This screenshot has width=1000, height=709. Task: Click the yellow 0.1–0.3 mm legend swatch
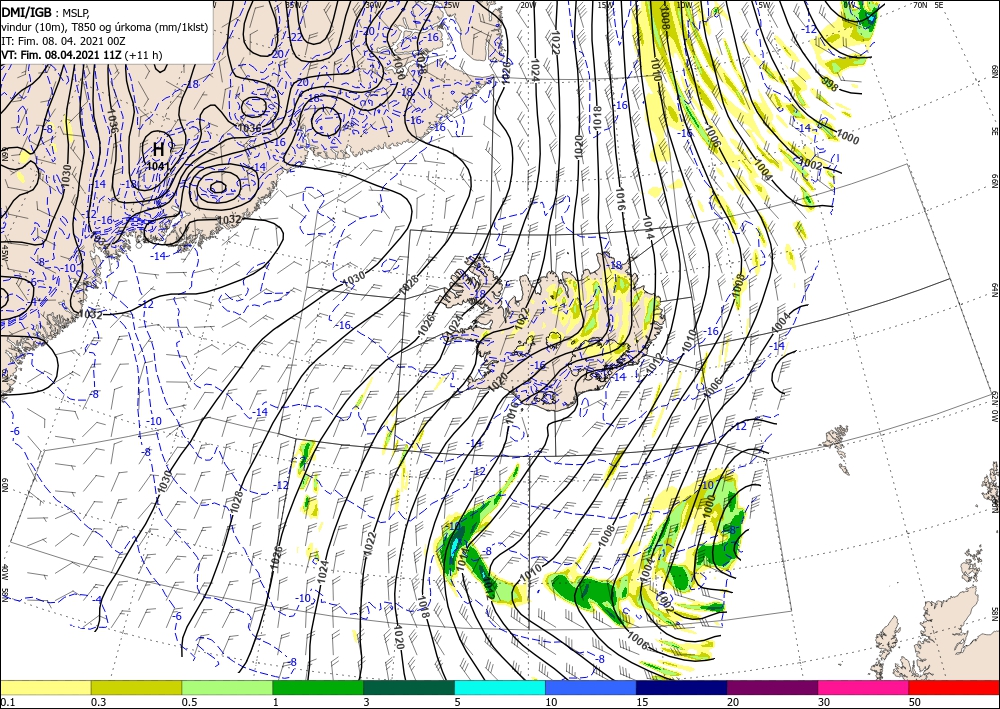(45, 687)
